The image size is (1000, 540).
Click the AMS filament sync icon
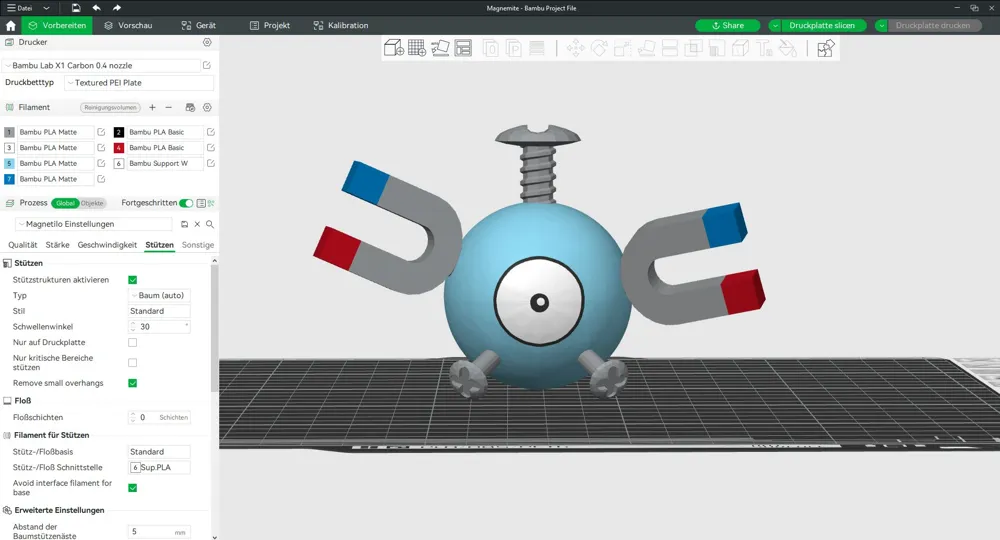(190, 107)
